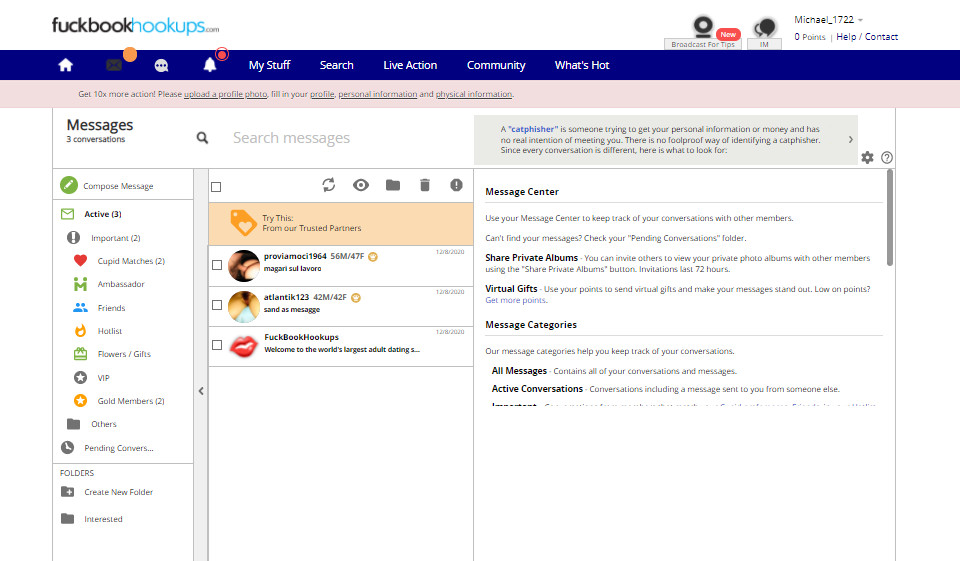Open message settings gear icon

[x=867, y=158]
